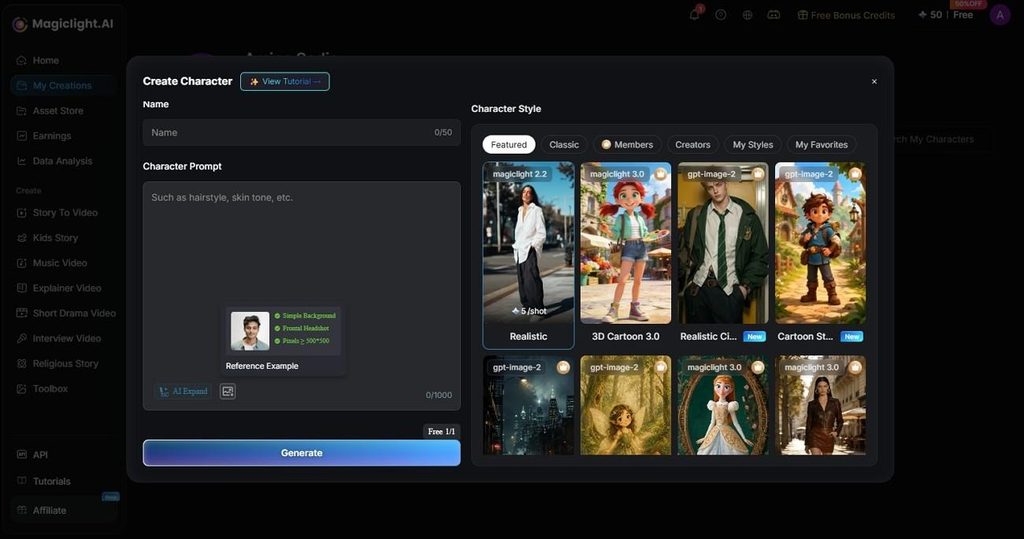This screenshot has width=1024, height=539.
Task: Switch to the My Styles tab
Action: tap(752, 144)
